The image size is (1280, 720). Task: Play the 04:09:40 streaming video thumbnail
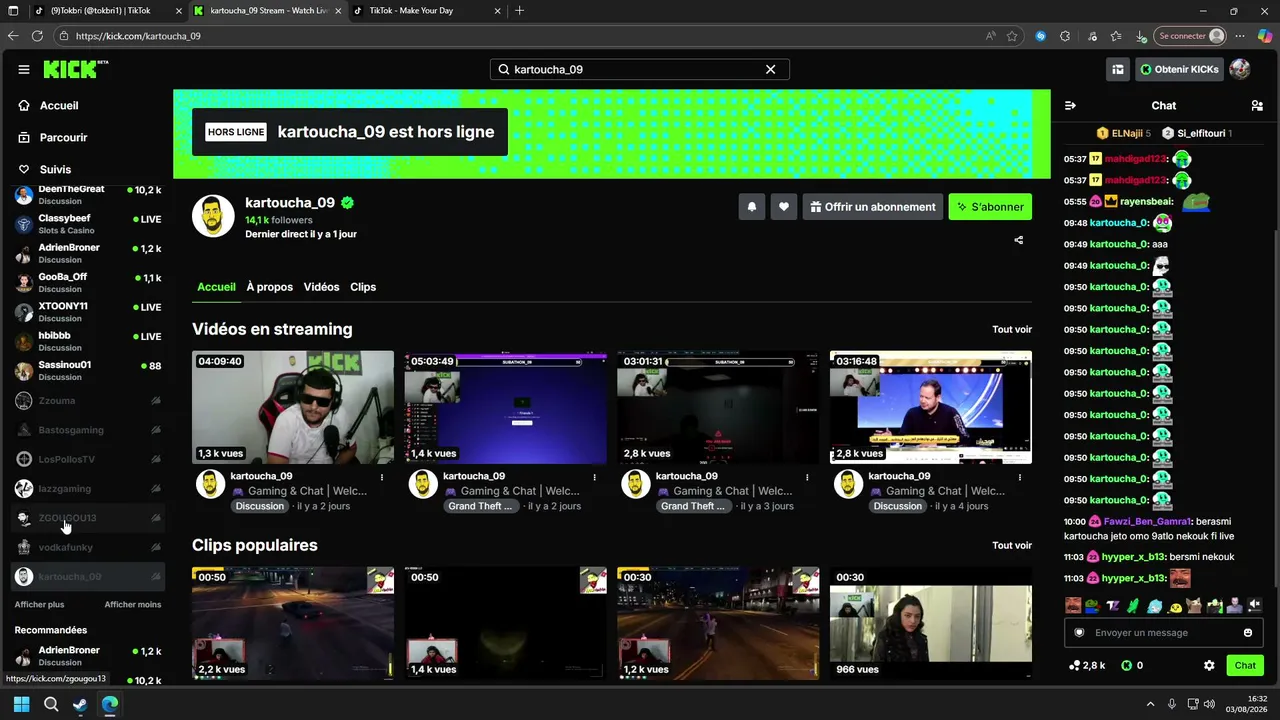click(x=293, y=407)
